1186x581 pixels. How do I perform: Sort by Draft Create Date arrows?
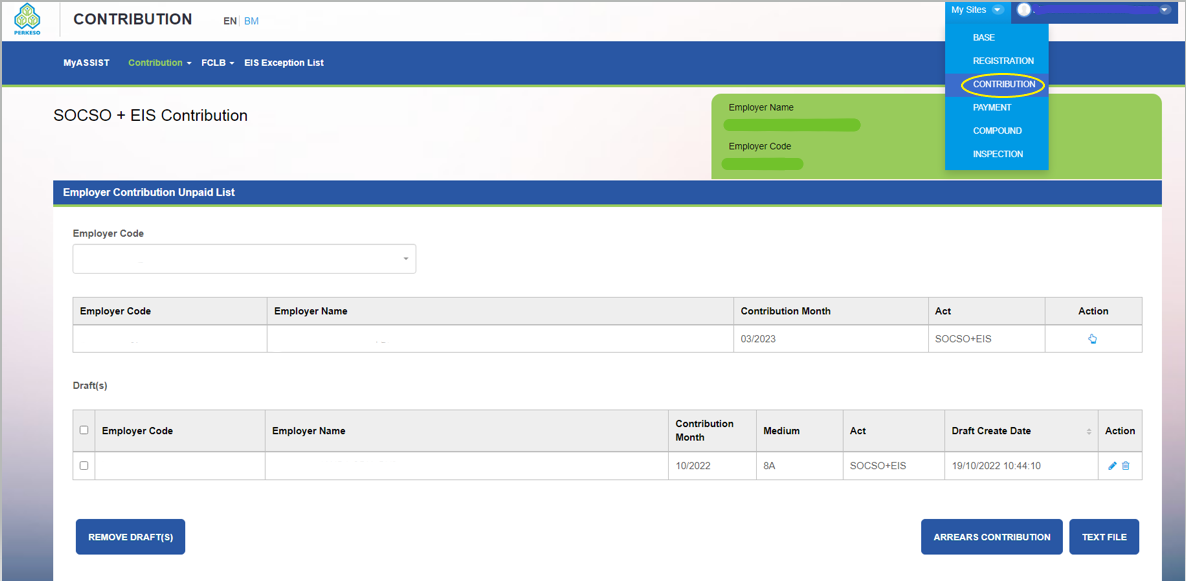point(1089,431)
